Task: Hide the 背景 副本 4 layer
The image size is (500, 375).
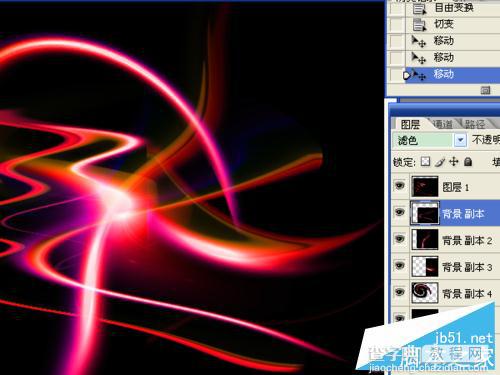Action: (x=399, y=292)
